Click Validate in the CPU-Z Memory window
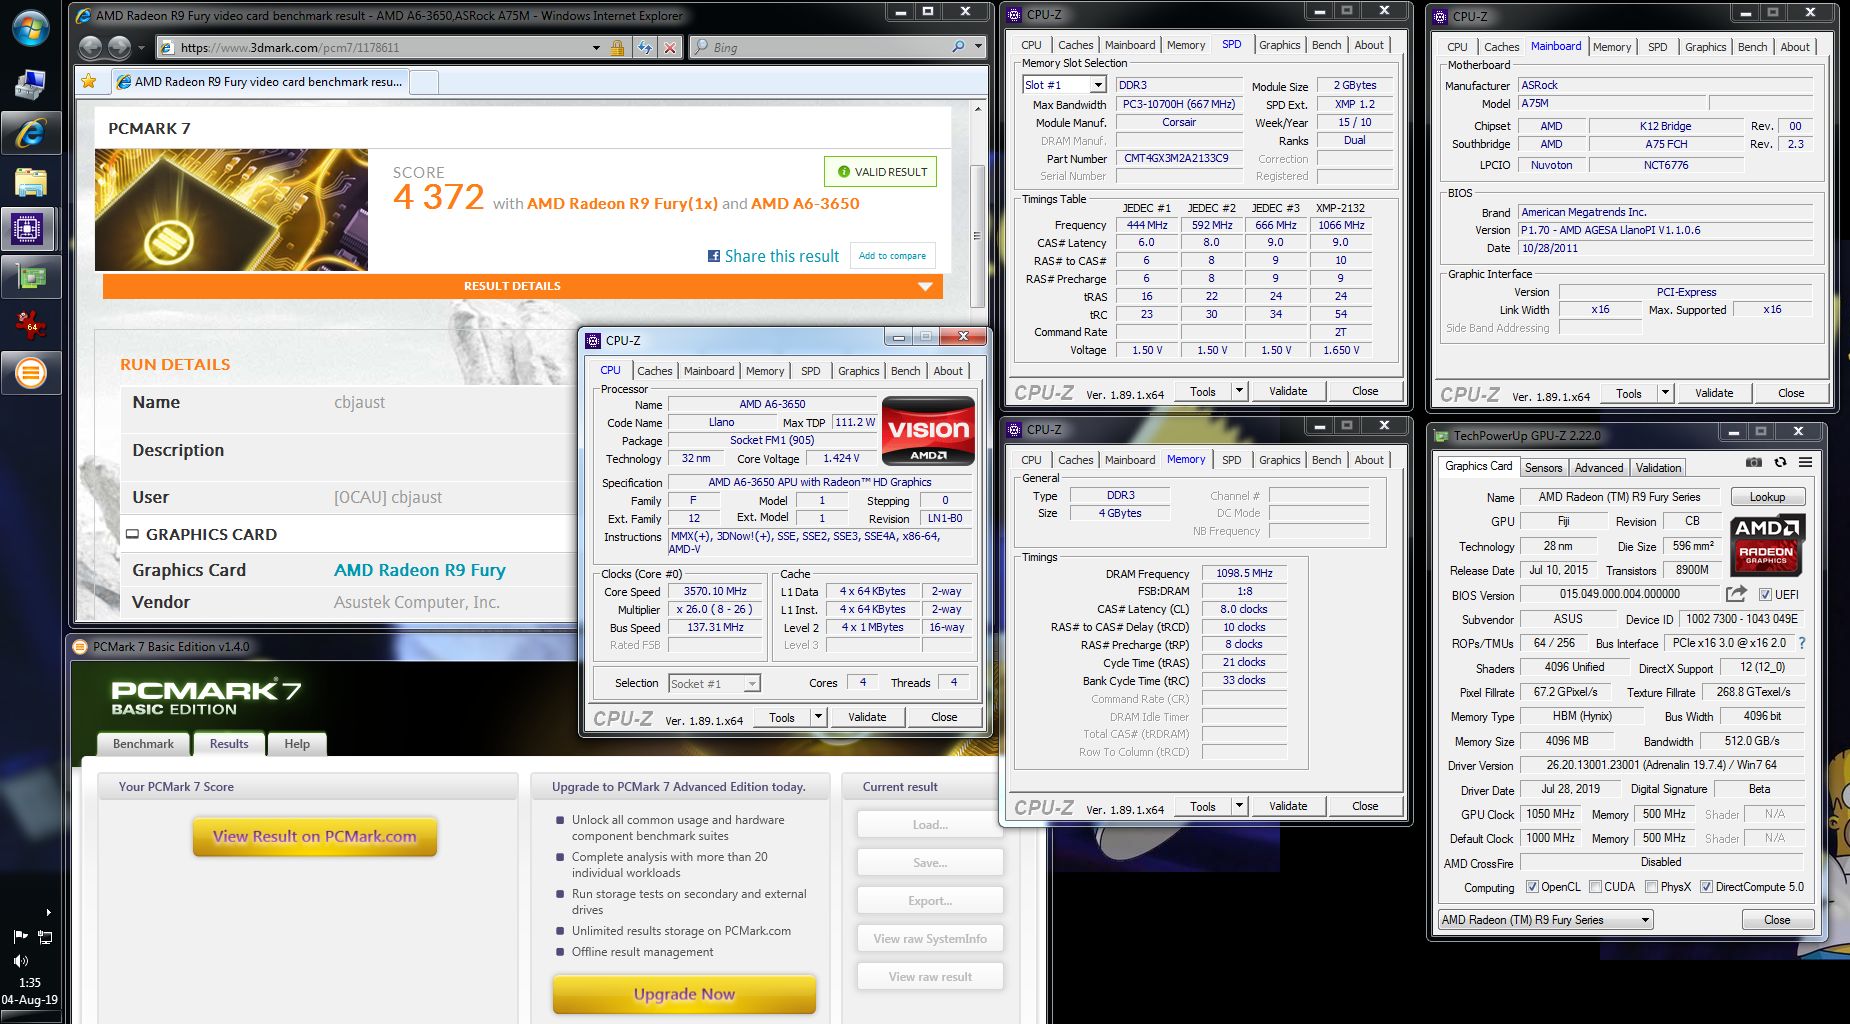The image size is (1850, 1024). (x=1287, y=806)
